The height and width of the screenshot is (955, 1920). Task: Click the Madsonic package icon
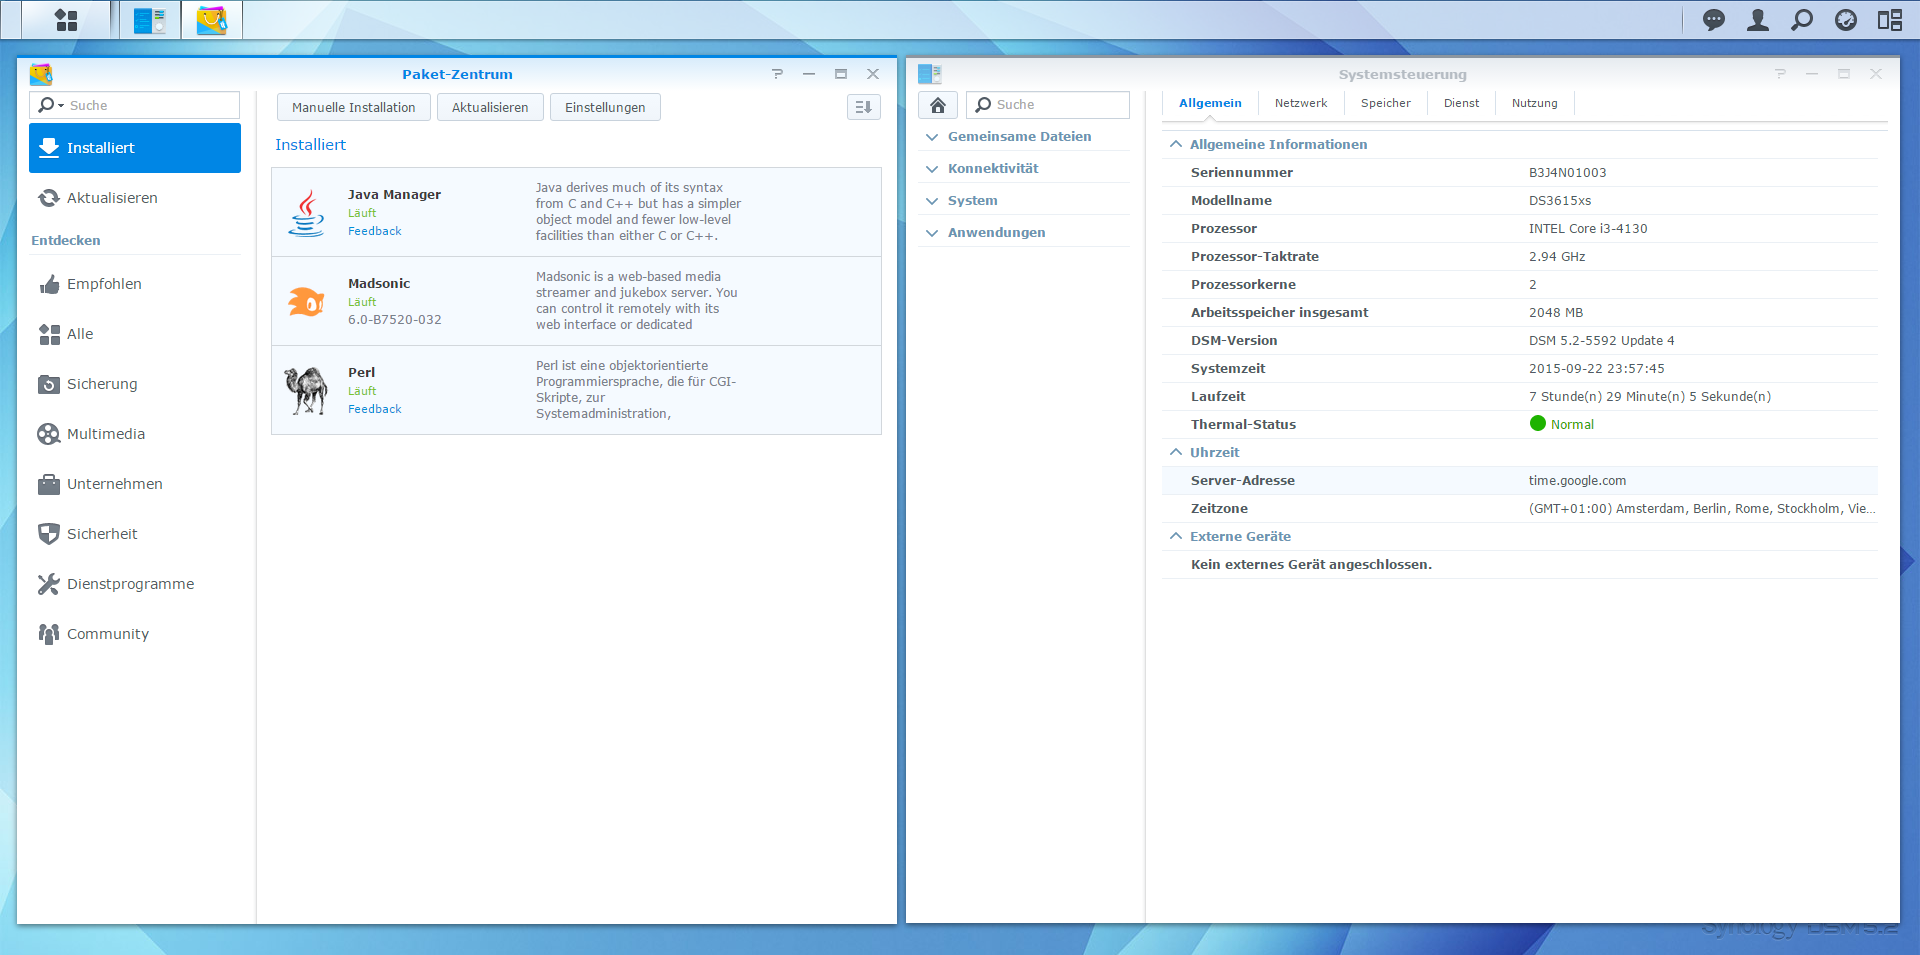coord(306,301)
